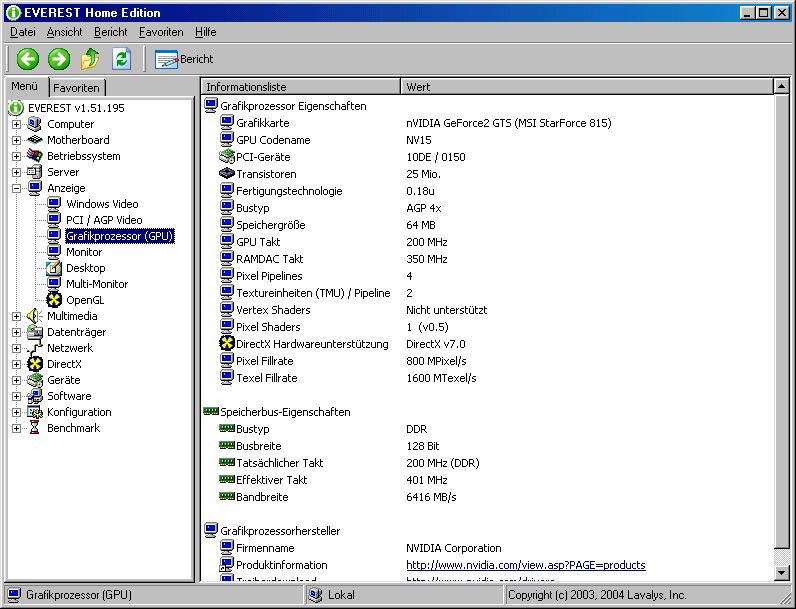Expand the Server tree node
This screenshot has width=796, height=609.
click(x=16, y=172)
